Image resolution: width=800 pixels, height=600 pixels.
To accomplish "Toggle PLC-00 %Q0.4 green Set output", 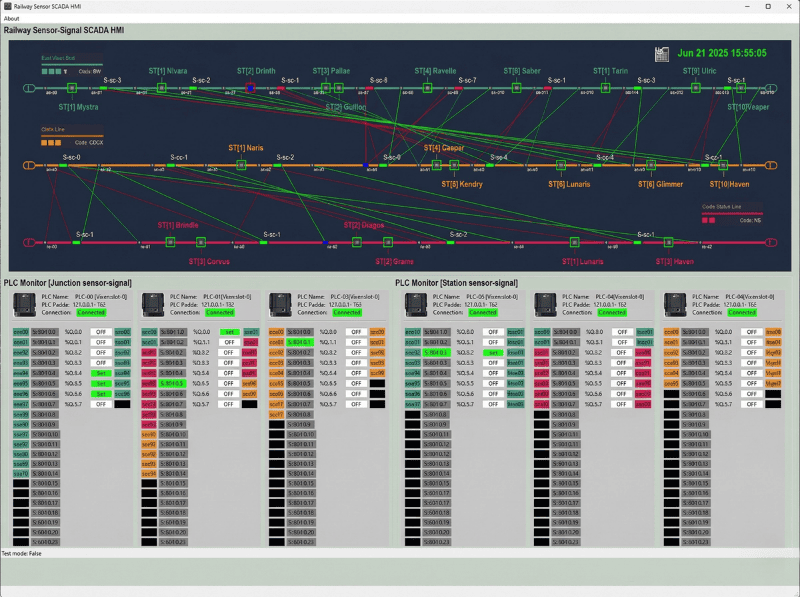I will click(100, 372).
